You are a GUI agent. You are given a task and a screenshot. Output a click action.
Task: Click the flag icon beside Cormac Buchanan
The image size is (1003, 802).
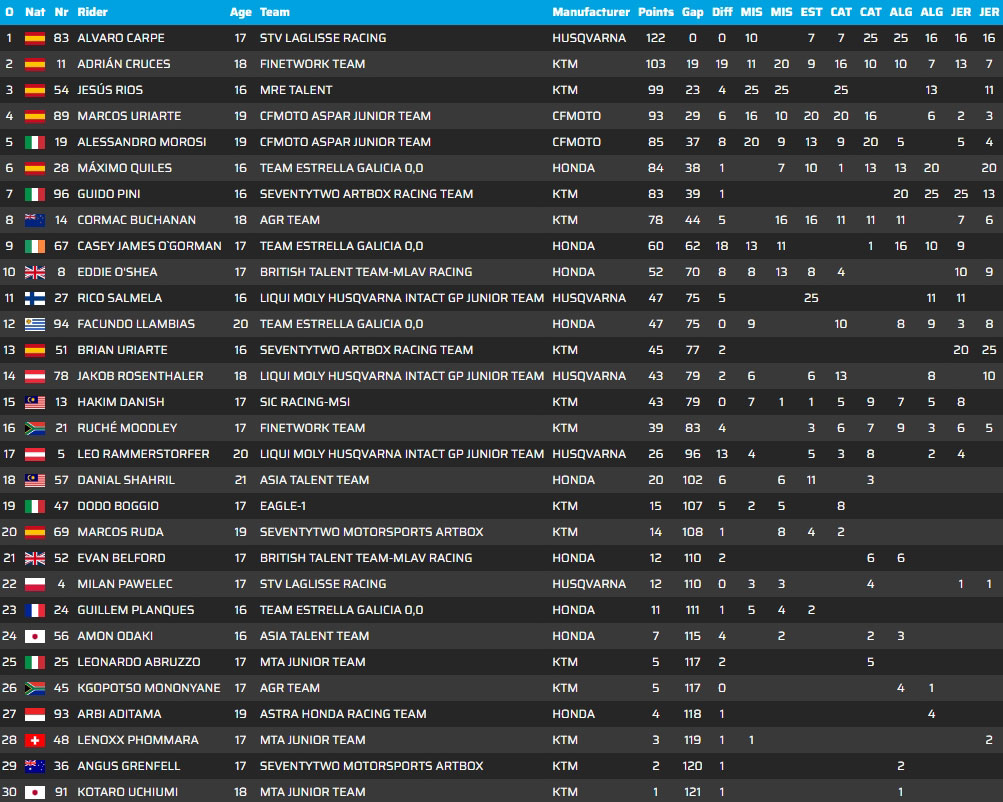pyautogui.click(x=35, y=220)
